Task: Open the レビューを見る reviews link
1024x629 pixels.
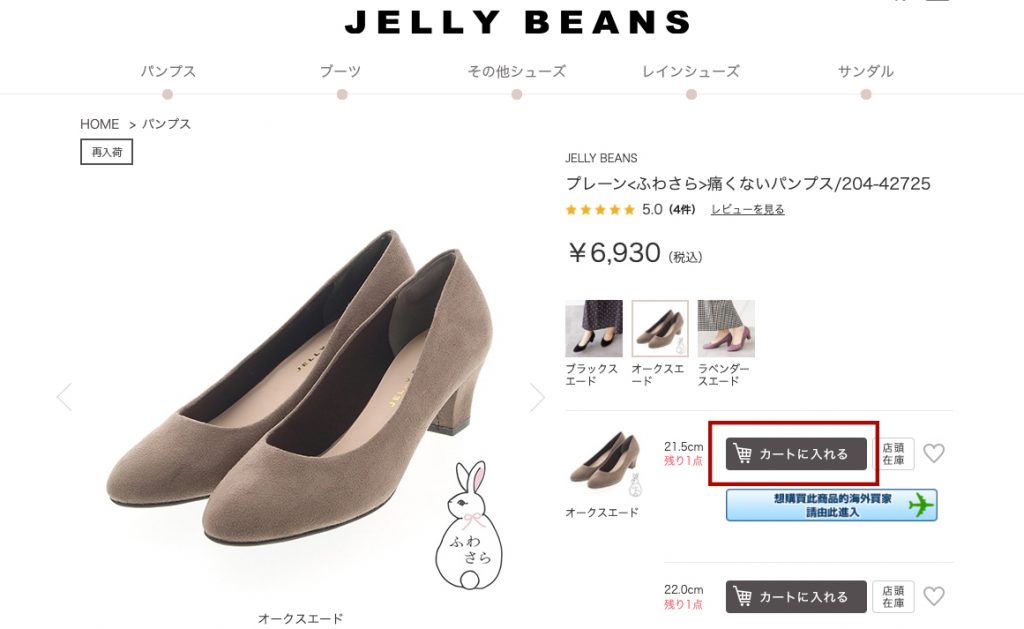Action: pos(748,210)
